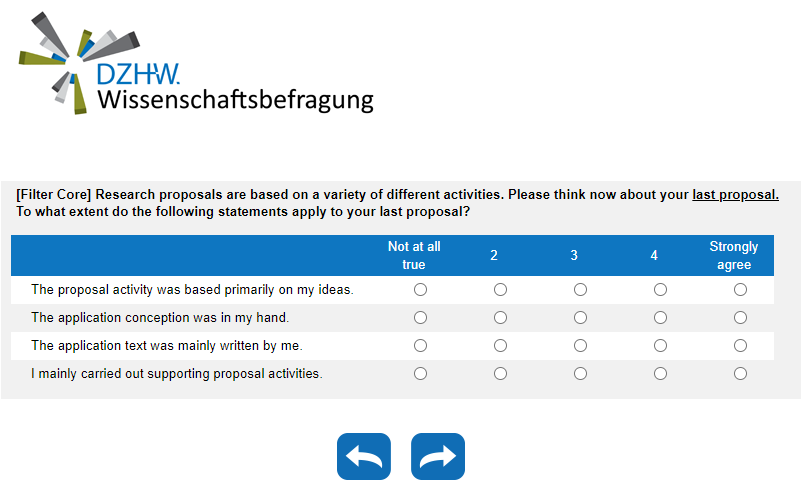Click 'The application text was mainly written by me' label
The image size is (801, 490).
click(x=167, y=346)
